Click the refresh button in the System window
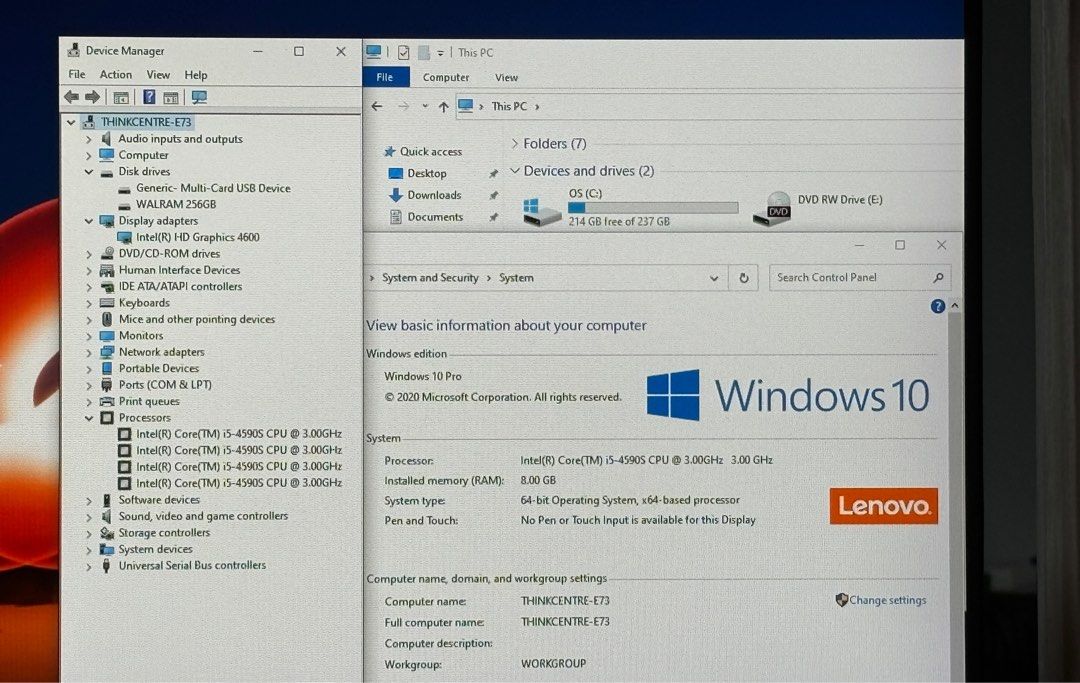 click(744, 278)
